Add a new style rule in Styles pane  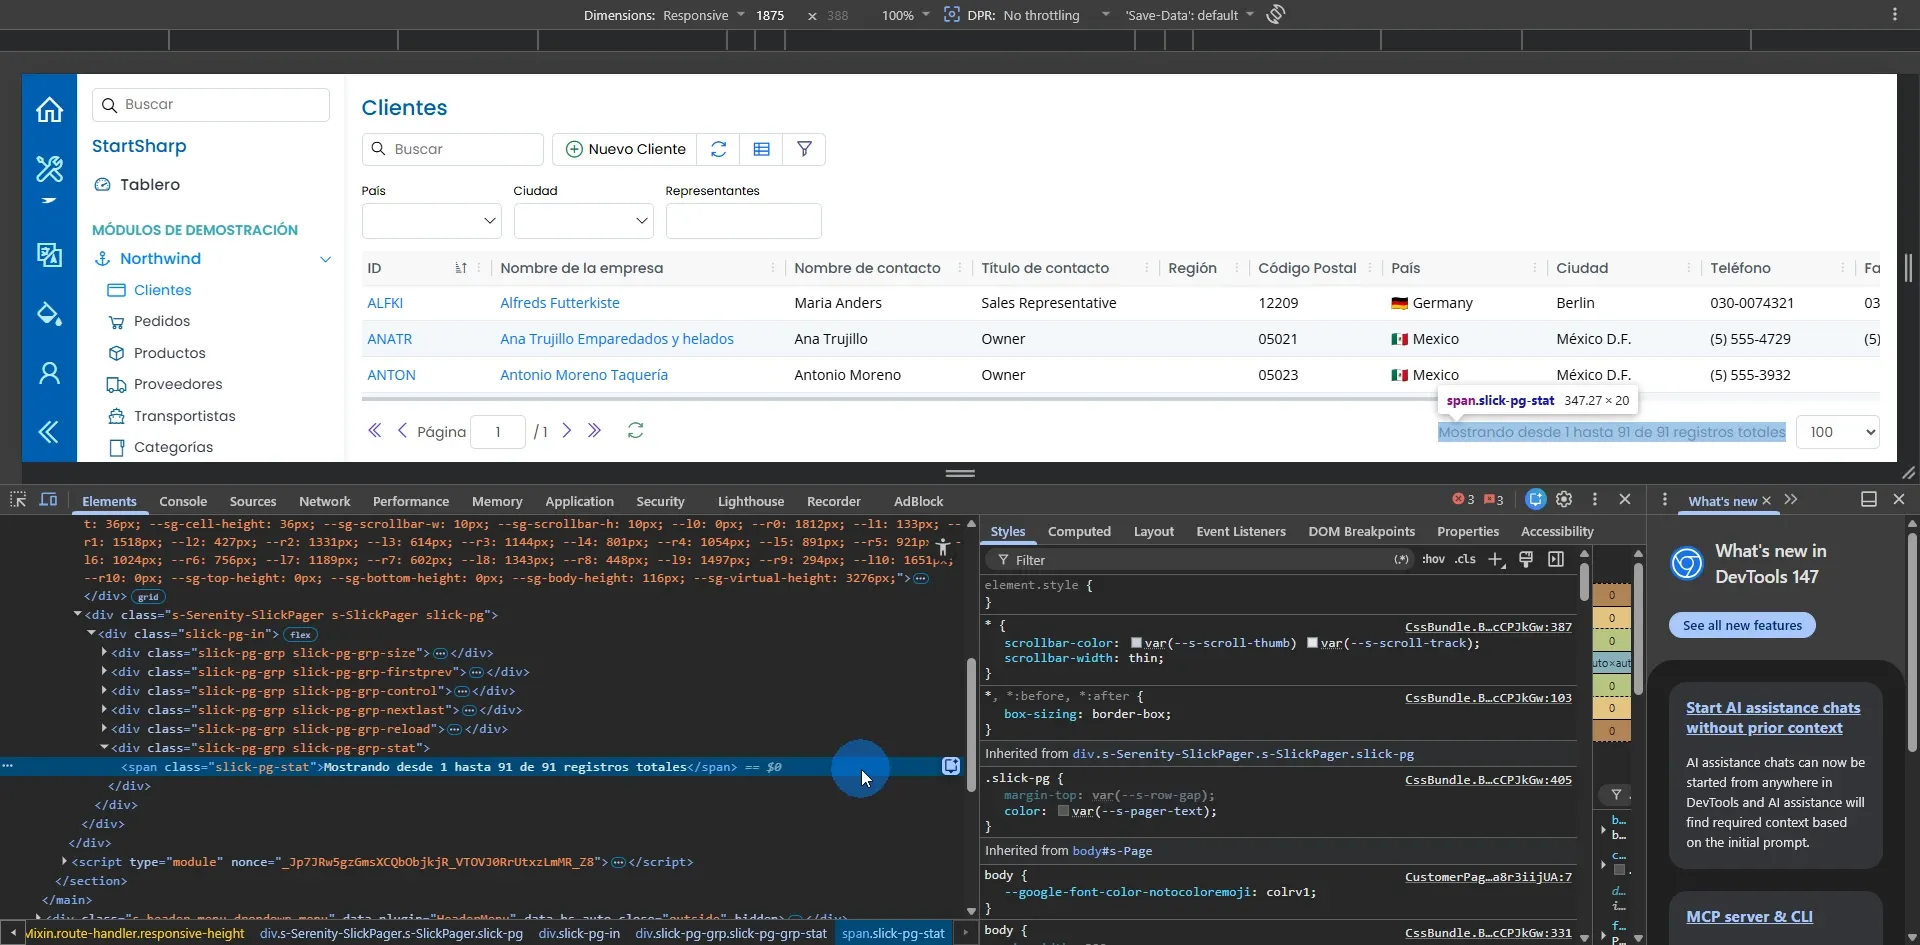pos(1496,560)
